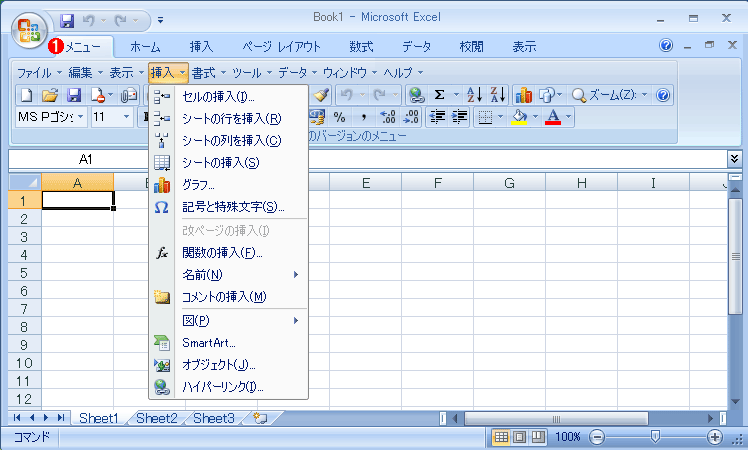Choose シートの列を挿入(C)
748x450 pixels.
[x=229, y=140]
